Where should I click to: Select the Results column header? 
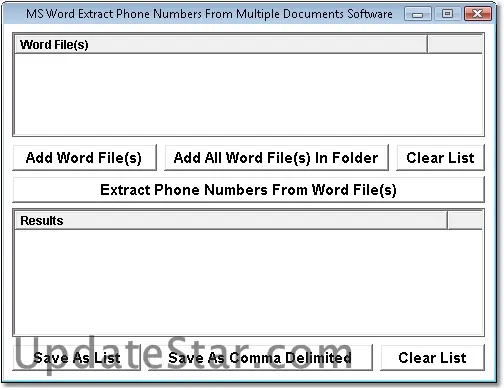(x=231, y=220)
